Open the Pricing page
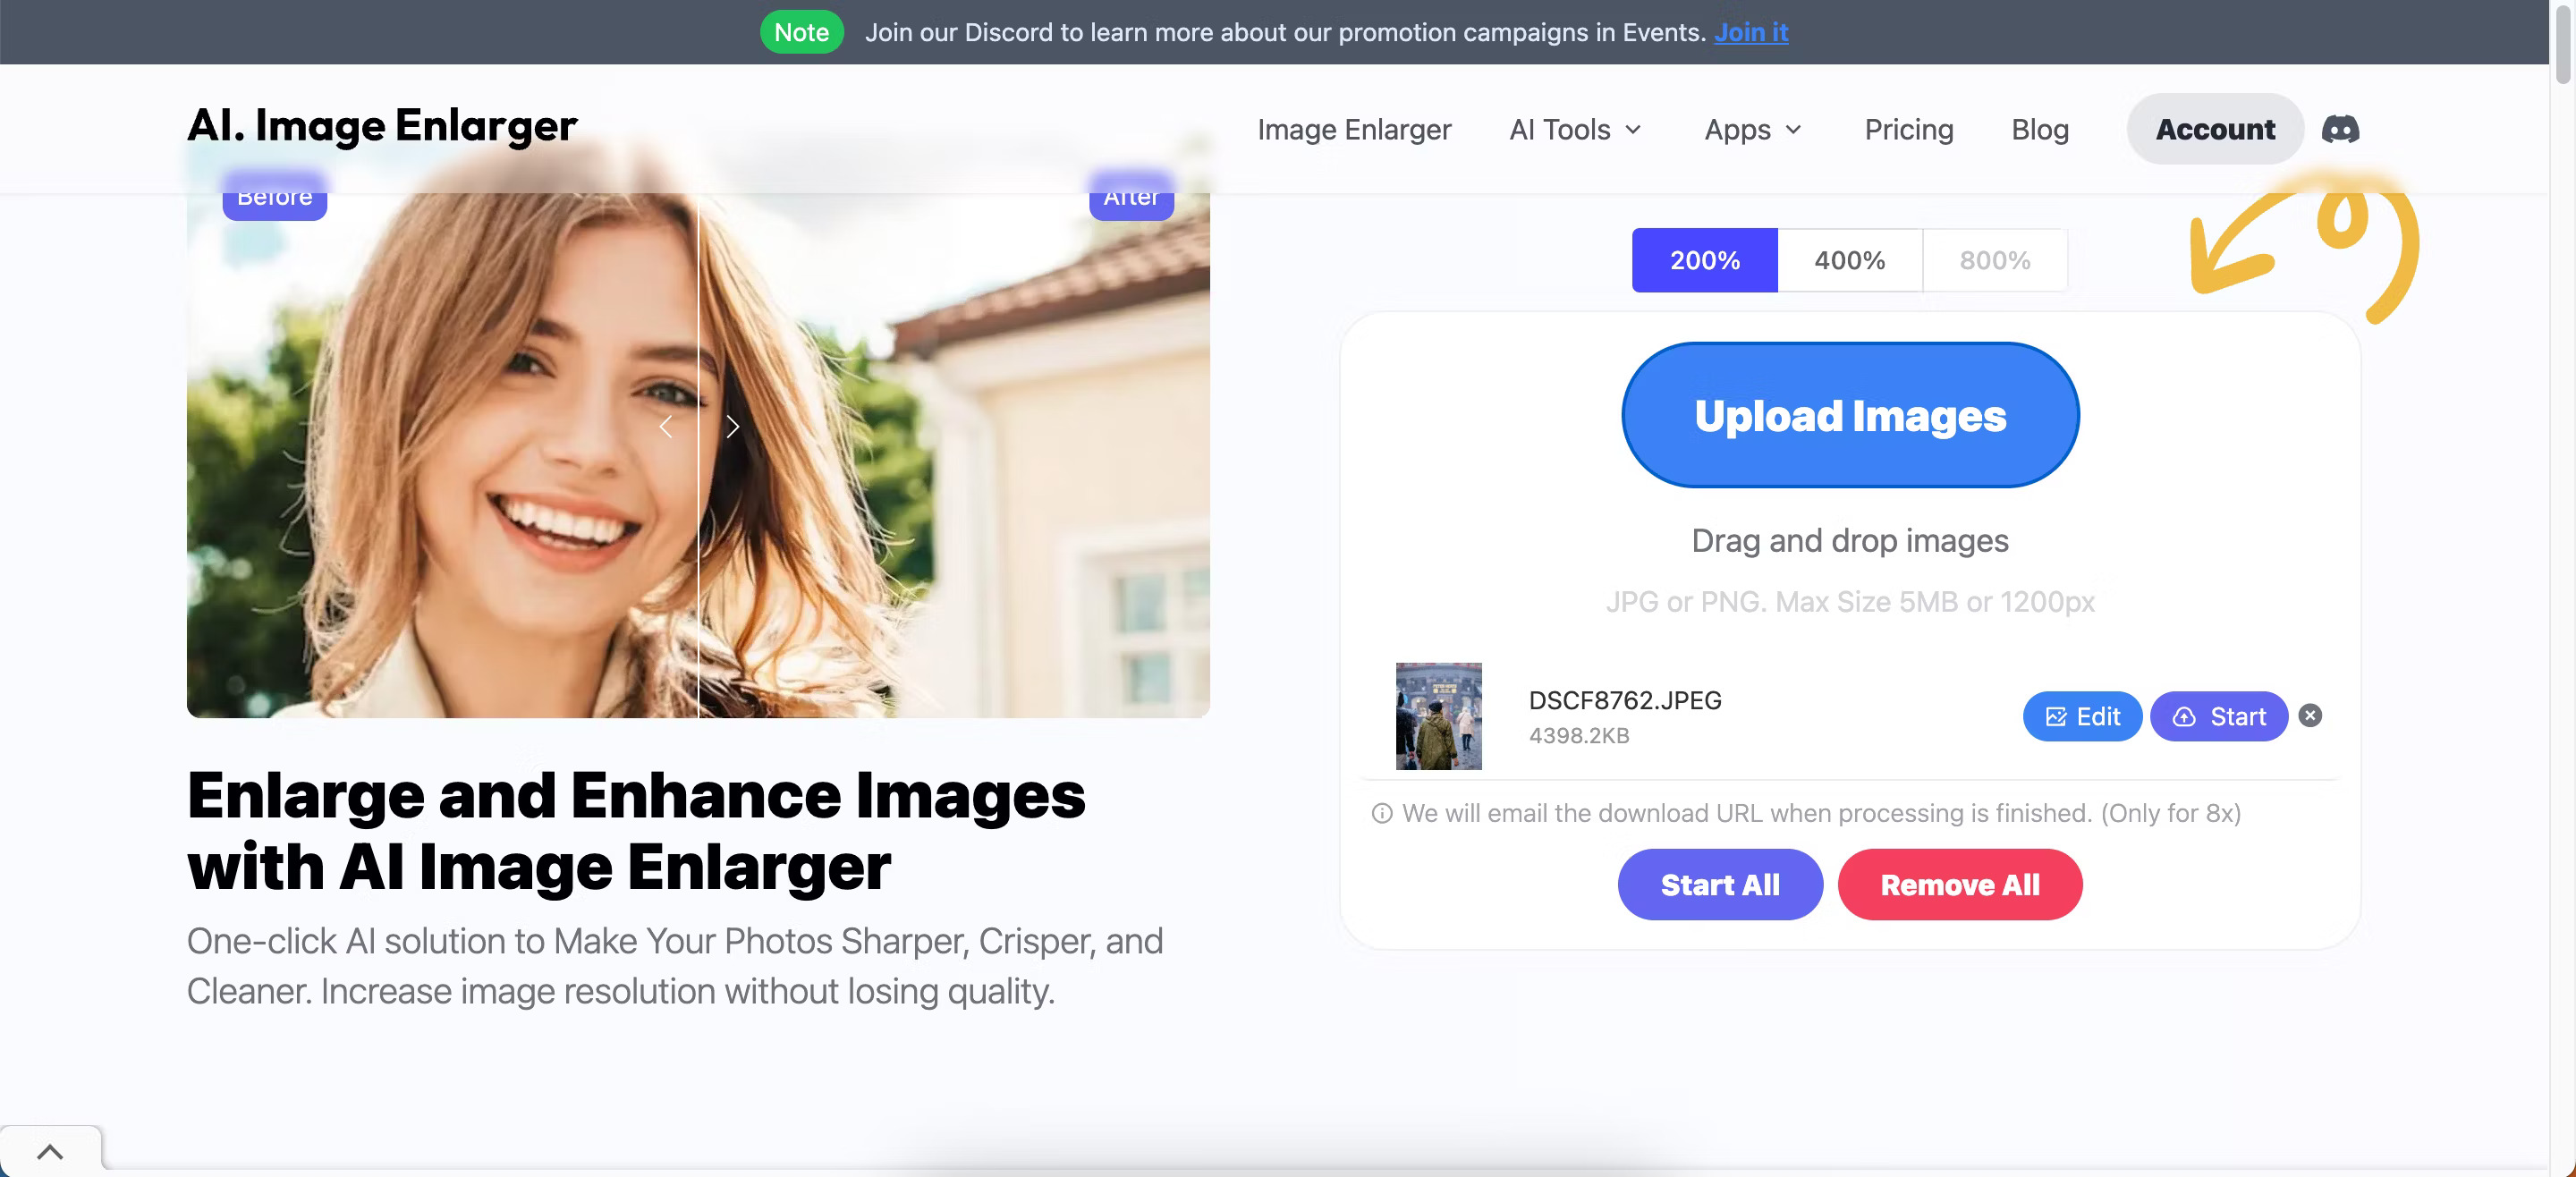This screenshot has width=2576, height=1177. [1908, 129]
